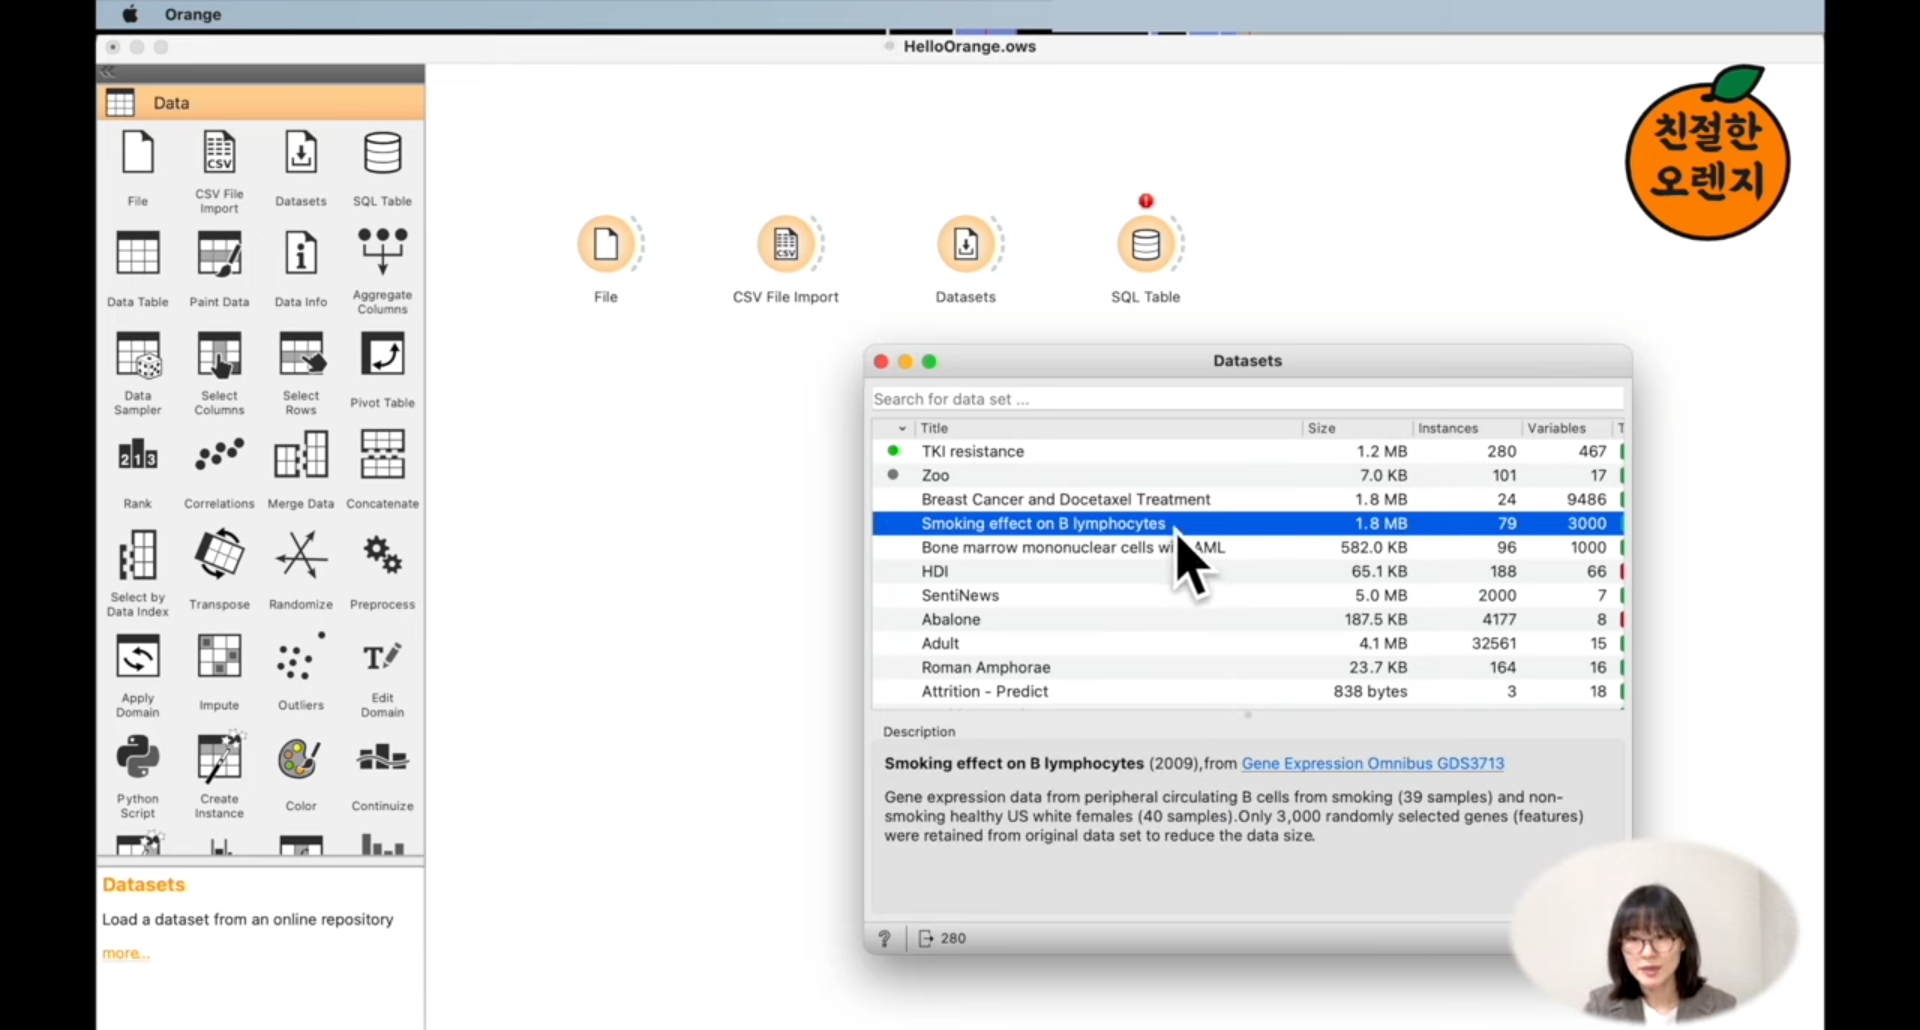
Task: Select the Correlations widget
Action: (219, 471)
